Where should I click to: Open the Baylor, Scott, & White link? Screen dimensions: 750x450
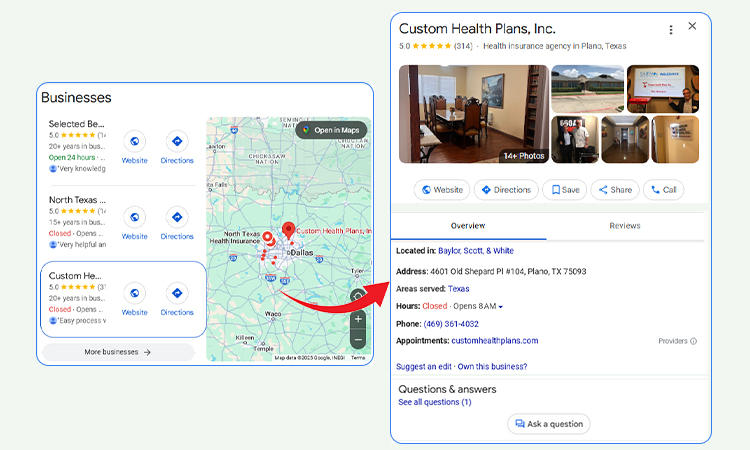coord(476,251)
